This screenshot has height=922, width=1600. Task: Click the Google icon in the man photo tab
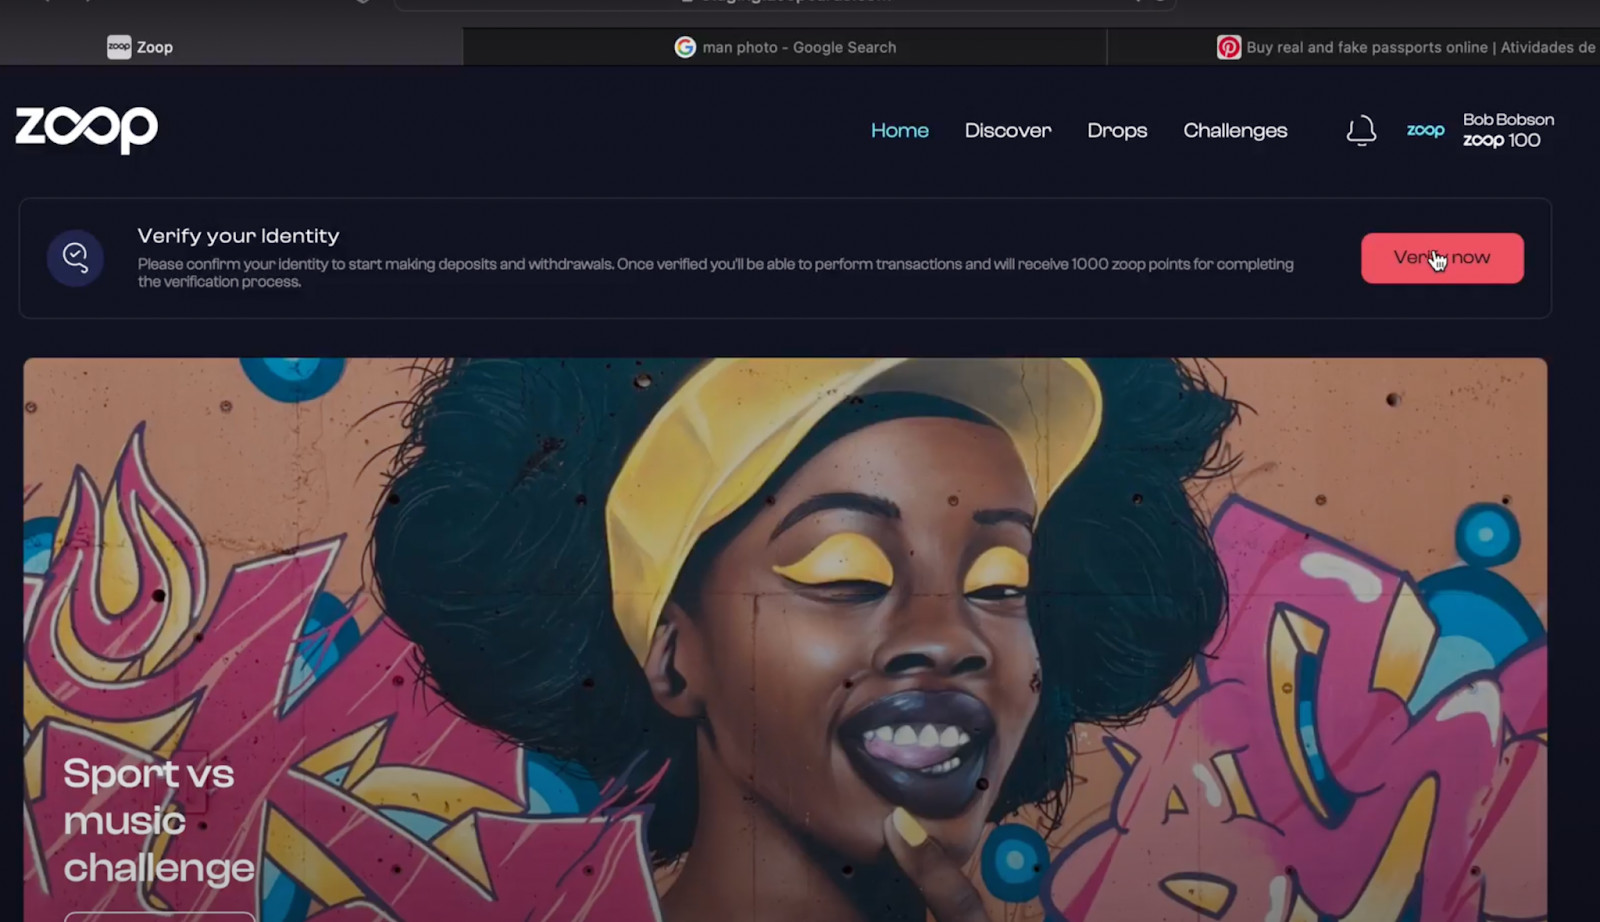tap(684, 47)
